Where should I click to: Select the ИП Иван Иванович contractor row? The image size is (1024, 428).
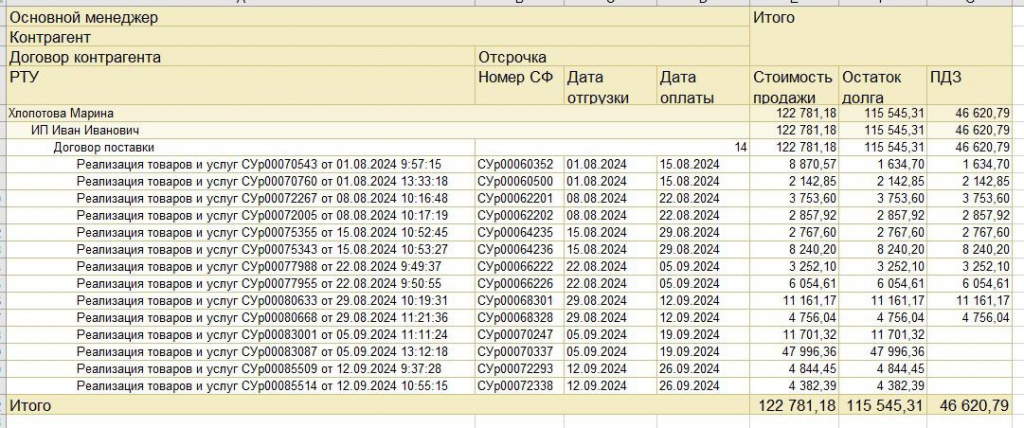click(x=84, y=131)
